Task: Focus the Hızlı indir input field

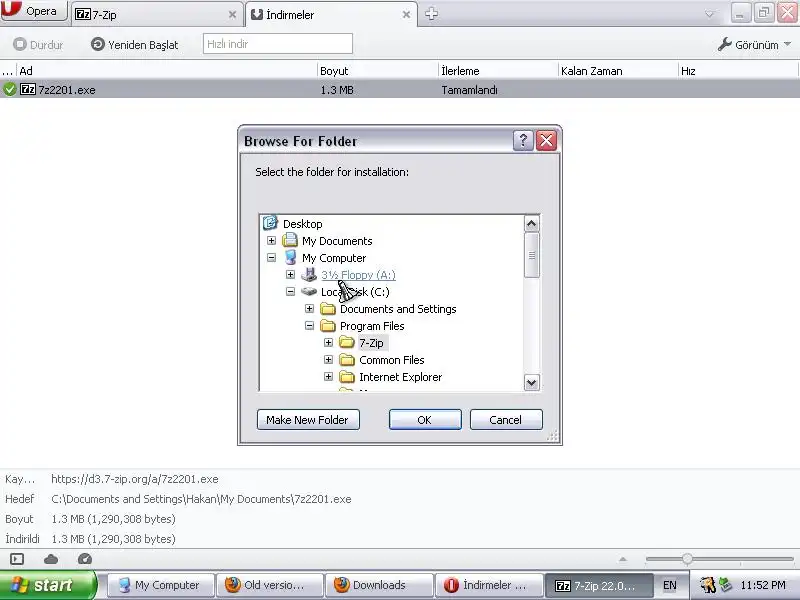Action: [x=278, y=44]
